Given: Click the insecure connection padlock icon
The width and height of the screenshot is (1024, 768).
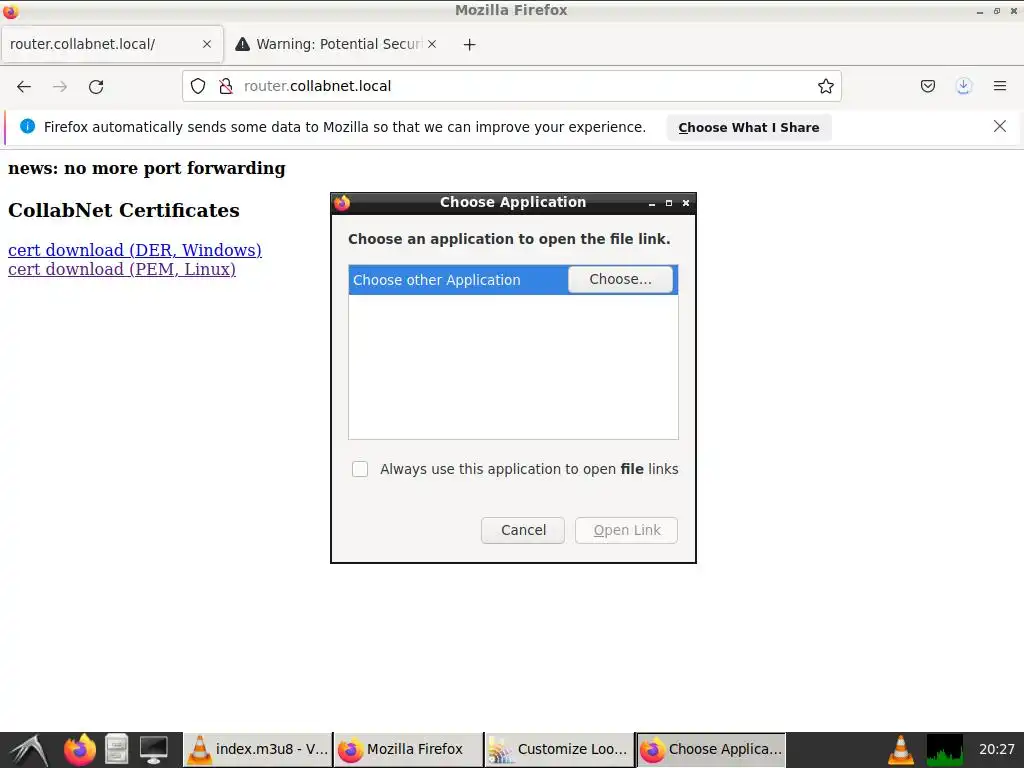Looking at the screenshot, I should 226,86.
